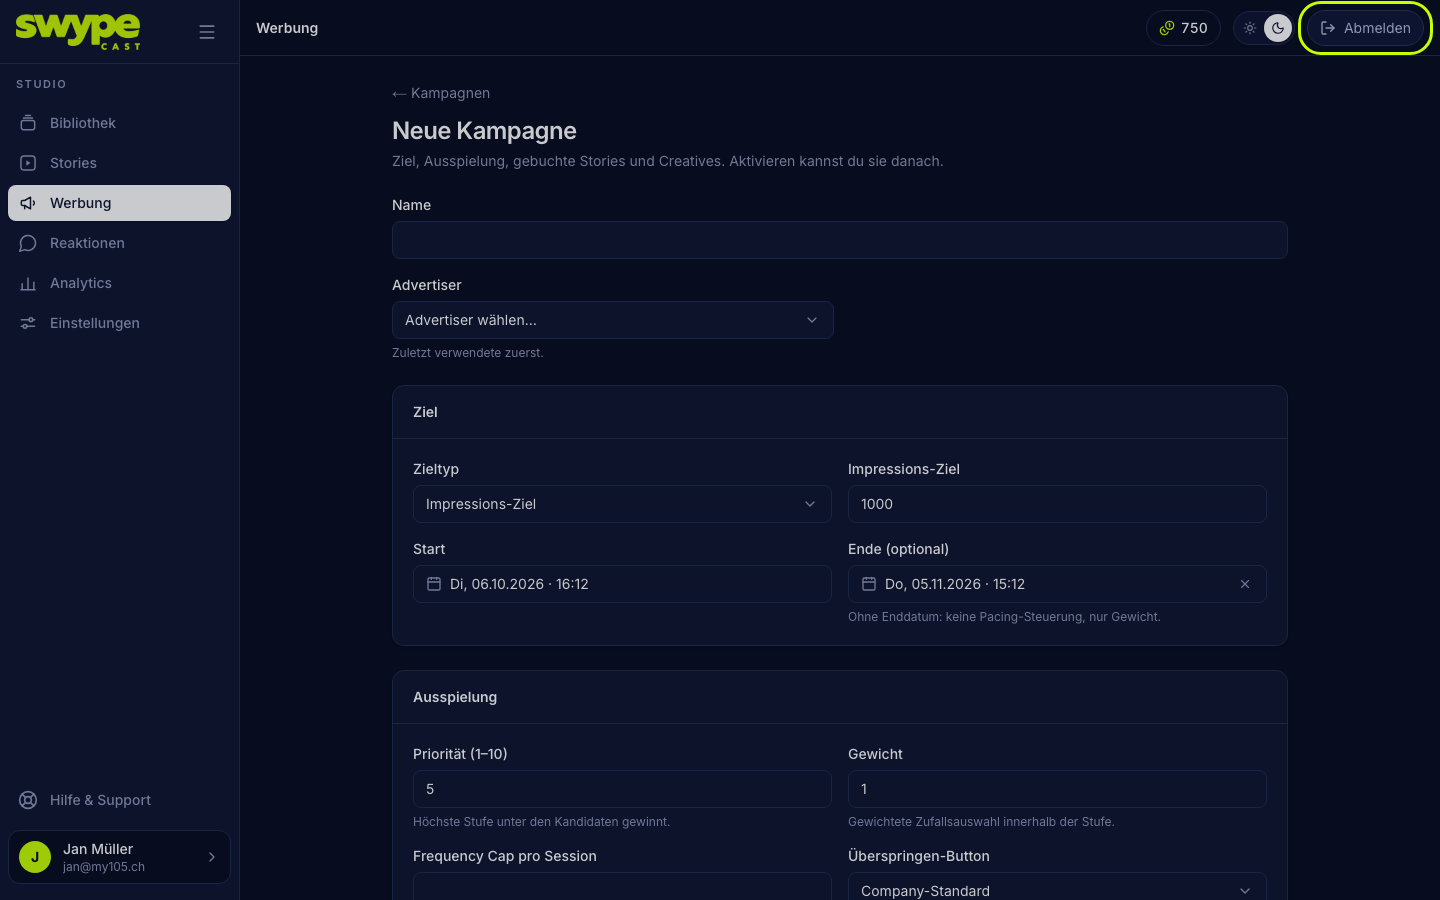Open the 750 credits badge
The height and width of the screenshot is (900, 1440).
pos(1183,28)
